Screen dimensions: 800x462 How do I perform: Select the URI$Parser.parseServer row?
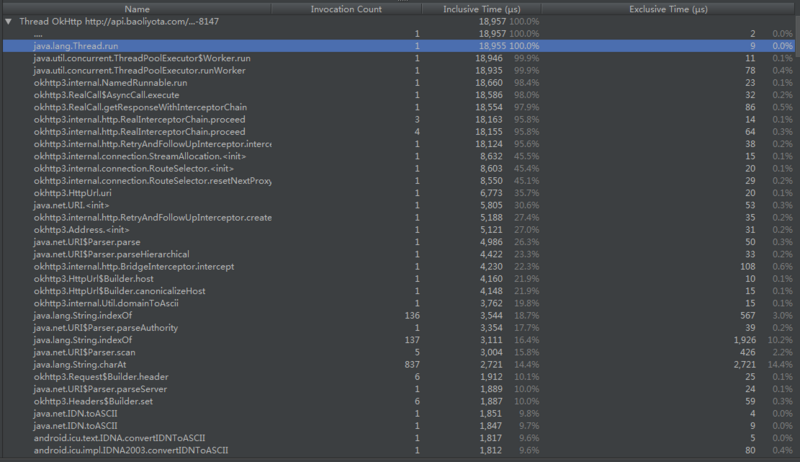click(x=398, y=389)
